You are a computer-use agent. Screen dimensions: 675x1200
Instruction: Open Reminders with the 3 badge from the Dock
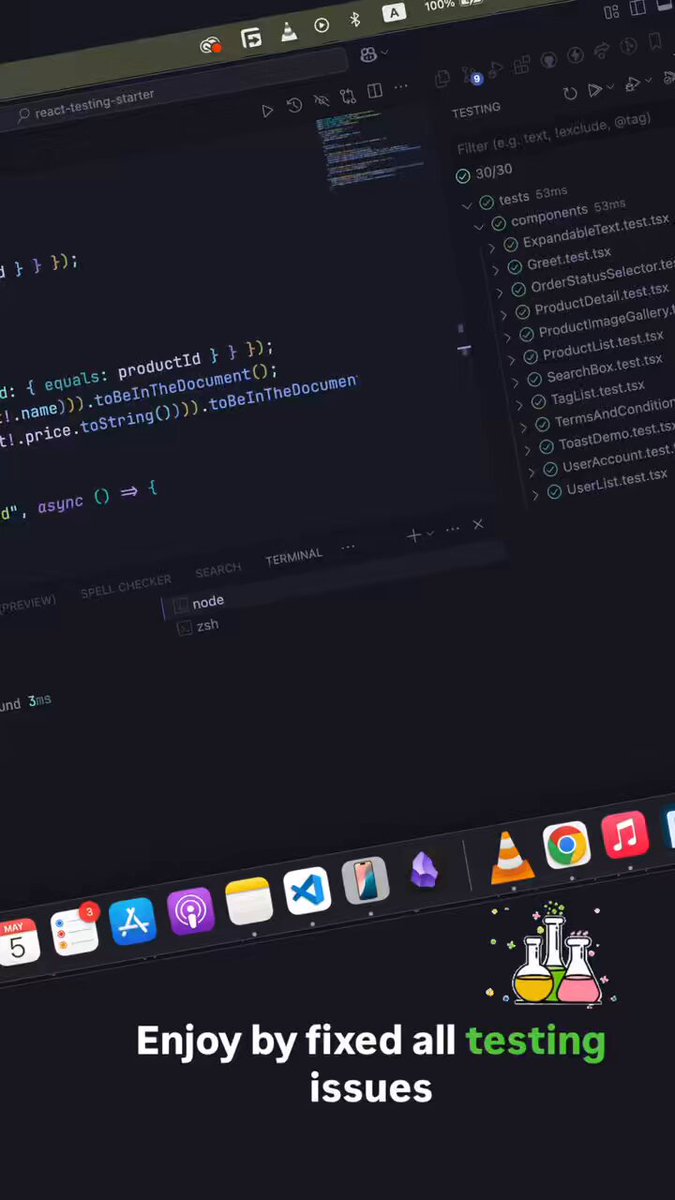pos(75,931)
